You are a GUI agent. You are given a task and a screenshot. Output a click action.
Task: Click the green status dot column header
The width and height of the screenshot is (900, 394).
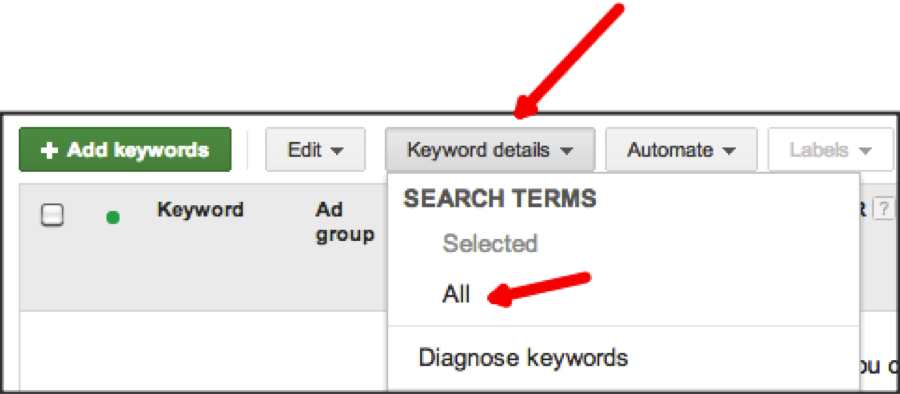click(113, 218)
